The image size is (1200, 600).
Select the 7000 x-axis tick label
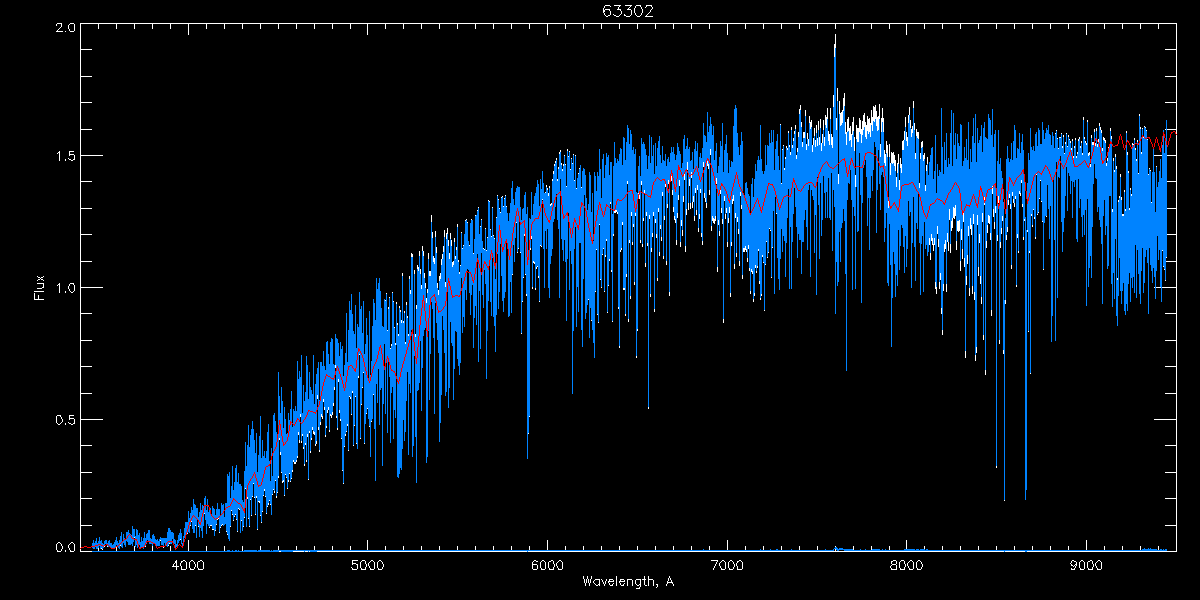click(727, 565)
